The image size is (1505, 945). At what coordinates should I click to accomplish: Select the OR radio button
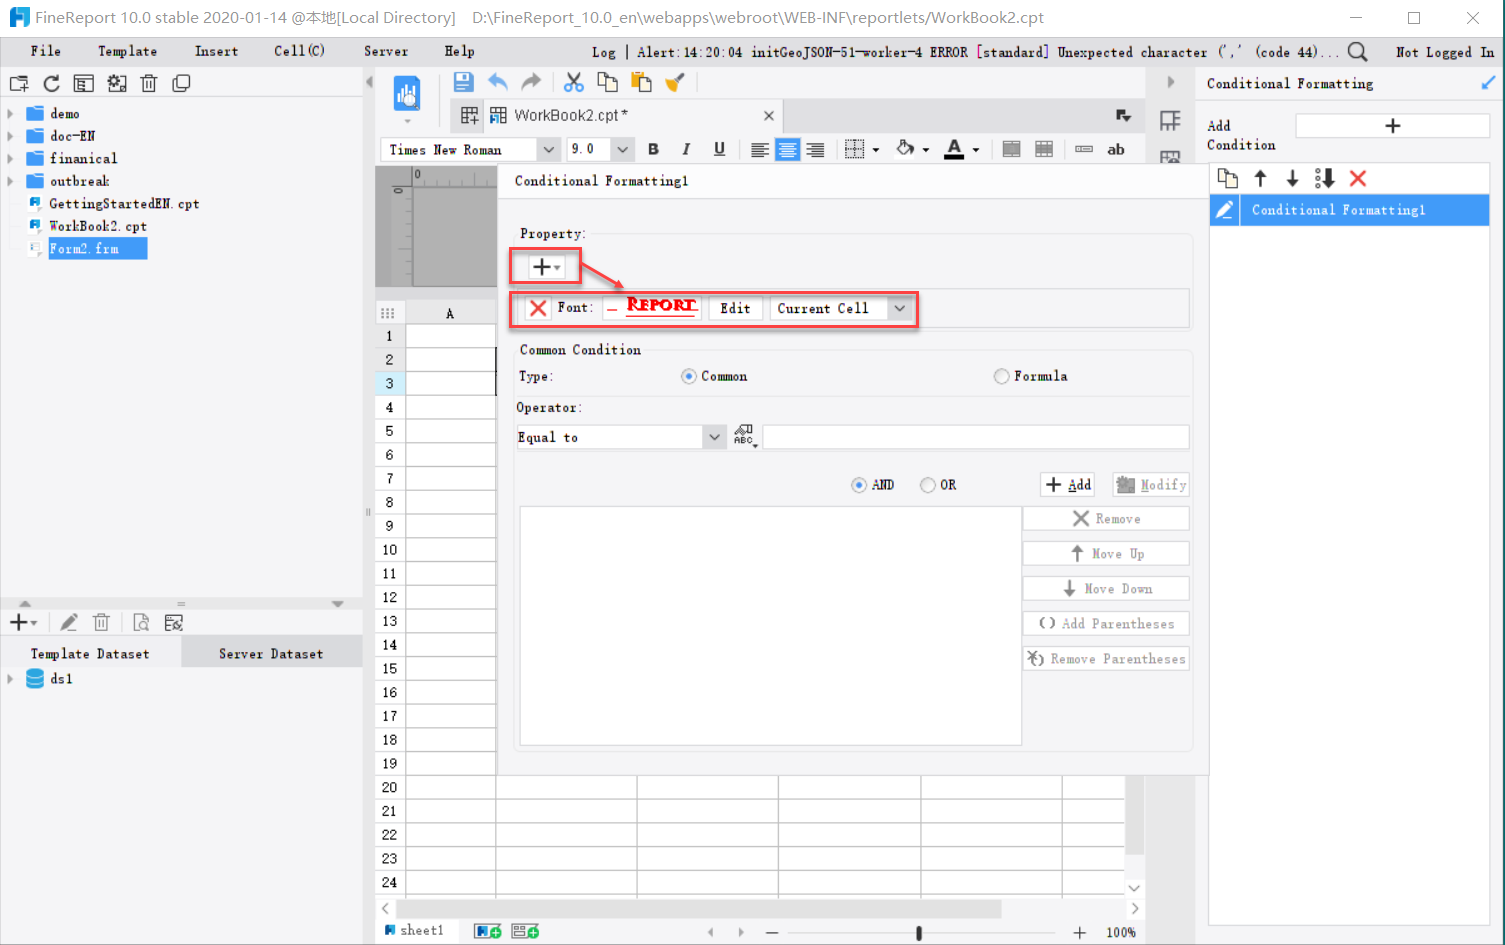(x=927, y=484)
